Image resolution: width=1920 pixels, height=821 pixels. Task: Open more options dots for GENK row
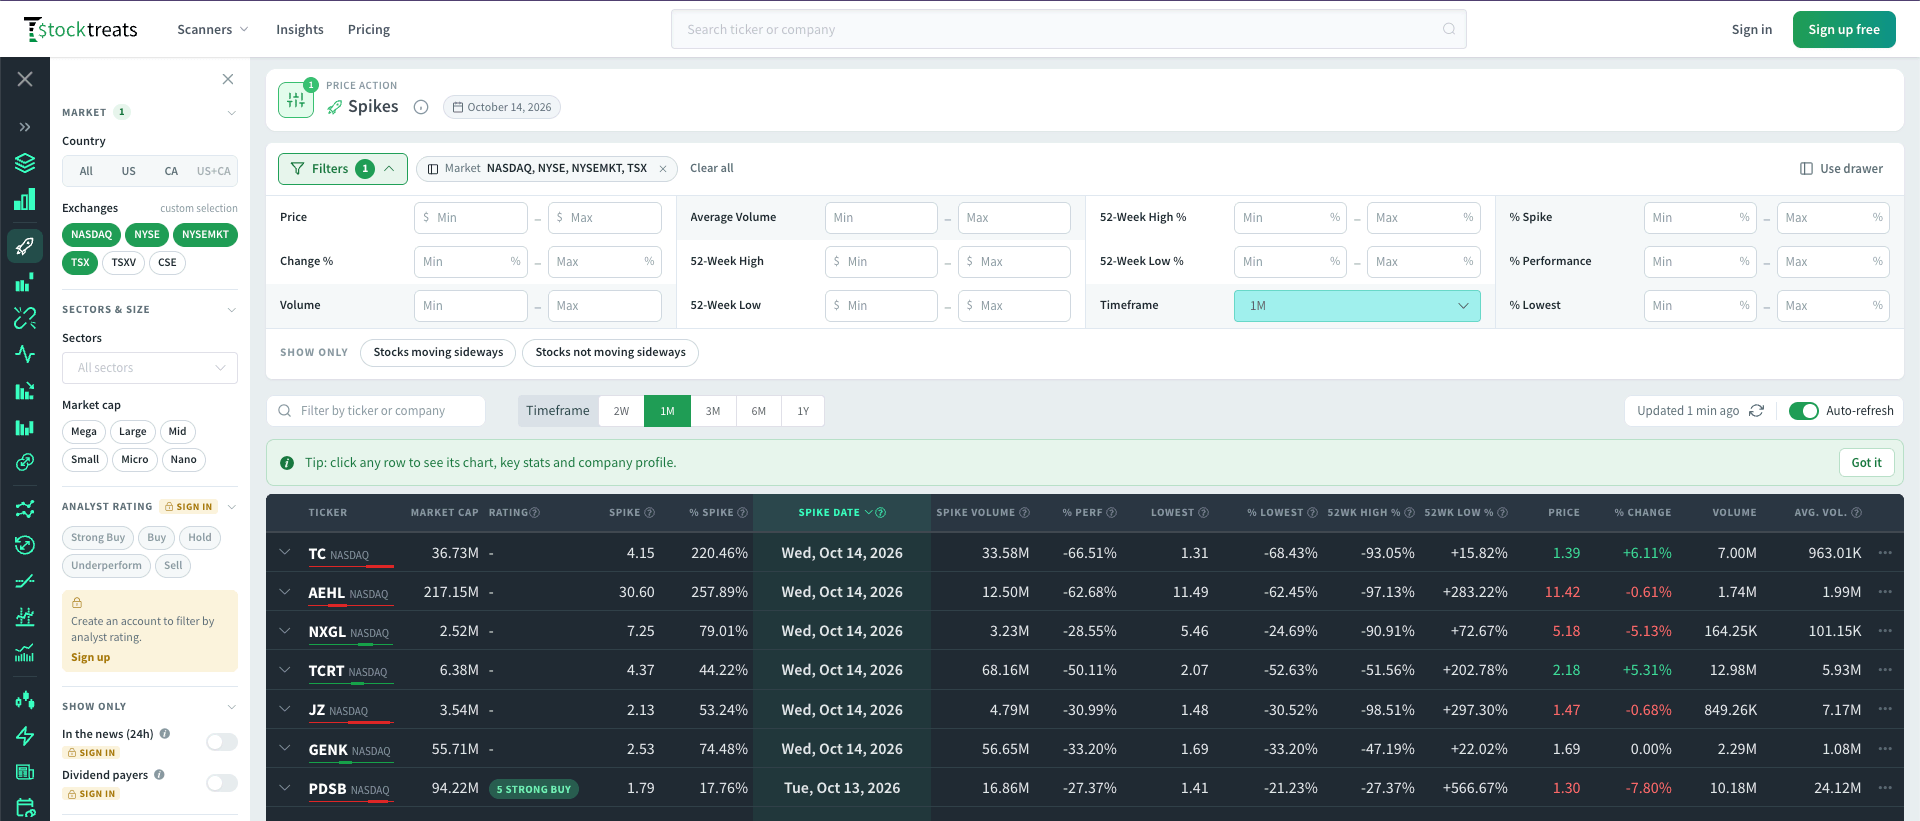[1885, 749]
